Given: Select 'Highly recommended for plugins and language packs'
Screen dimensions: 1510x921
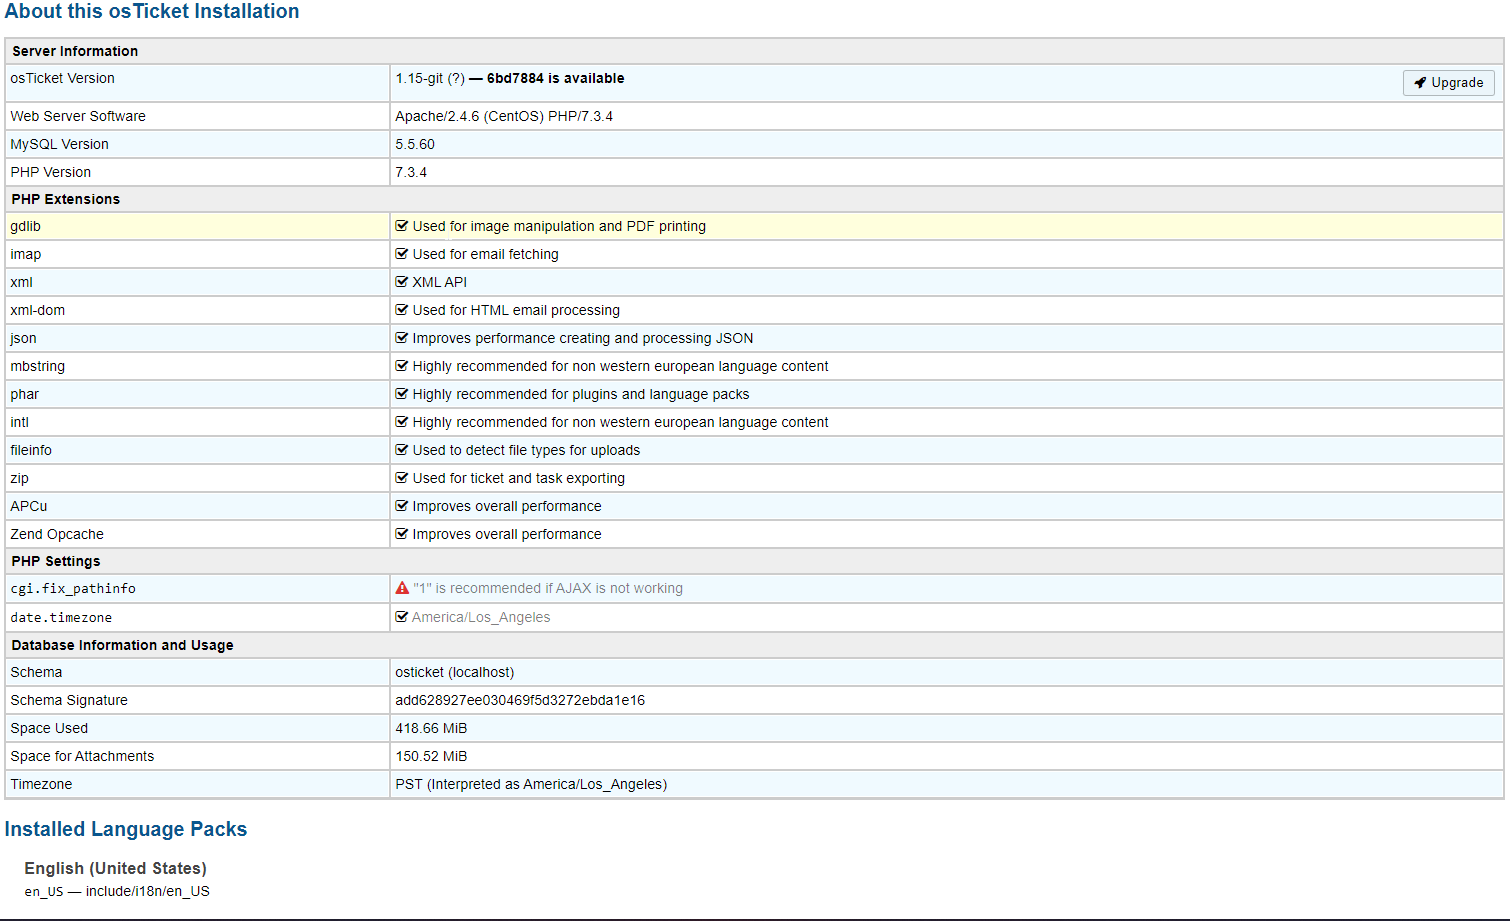Looking at the screenshot, I should pos(581,394).
